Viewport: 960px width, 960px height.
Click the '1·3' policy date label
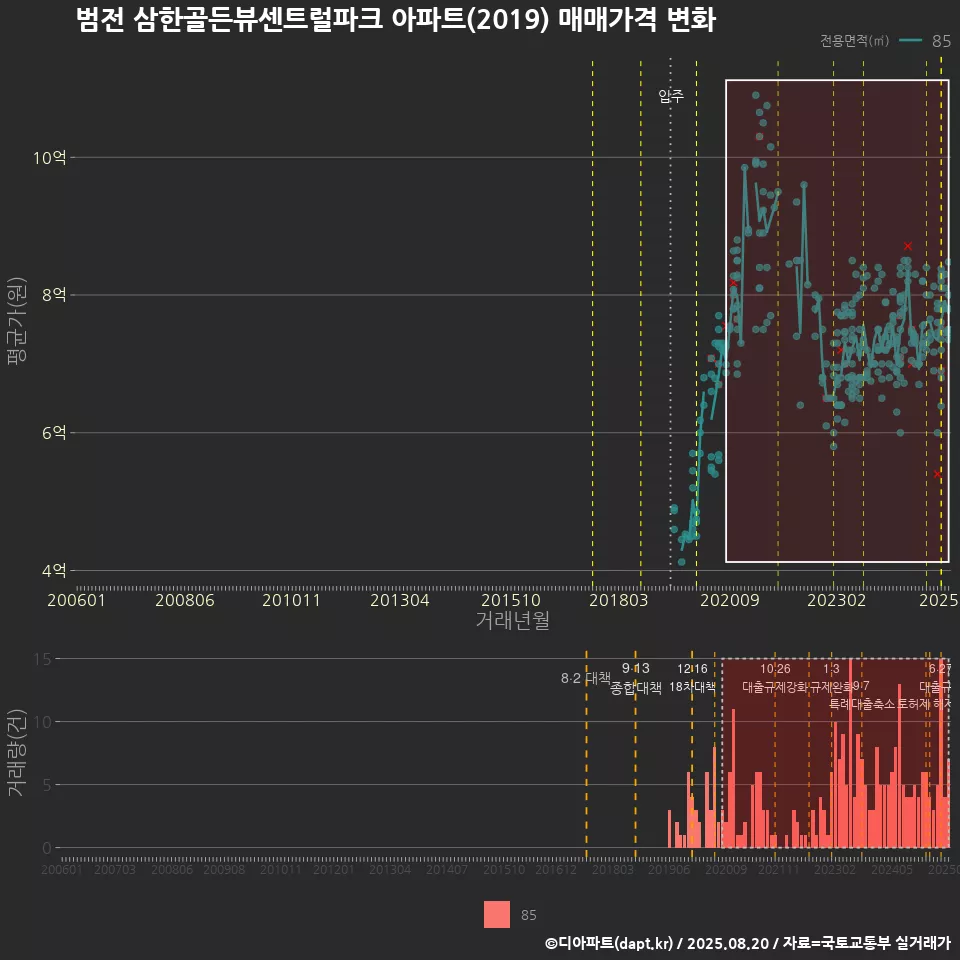pos(831,669)
